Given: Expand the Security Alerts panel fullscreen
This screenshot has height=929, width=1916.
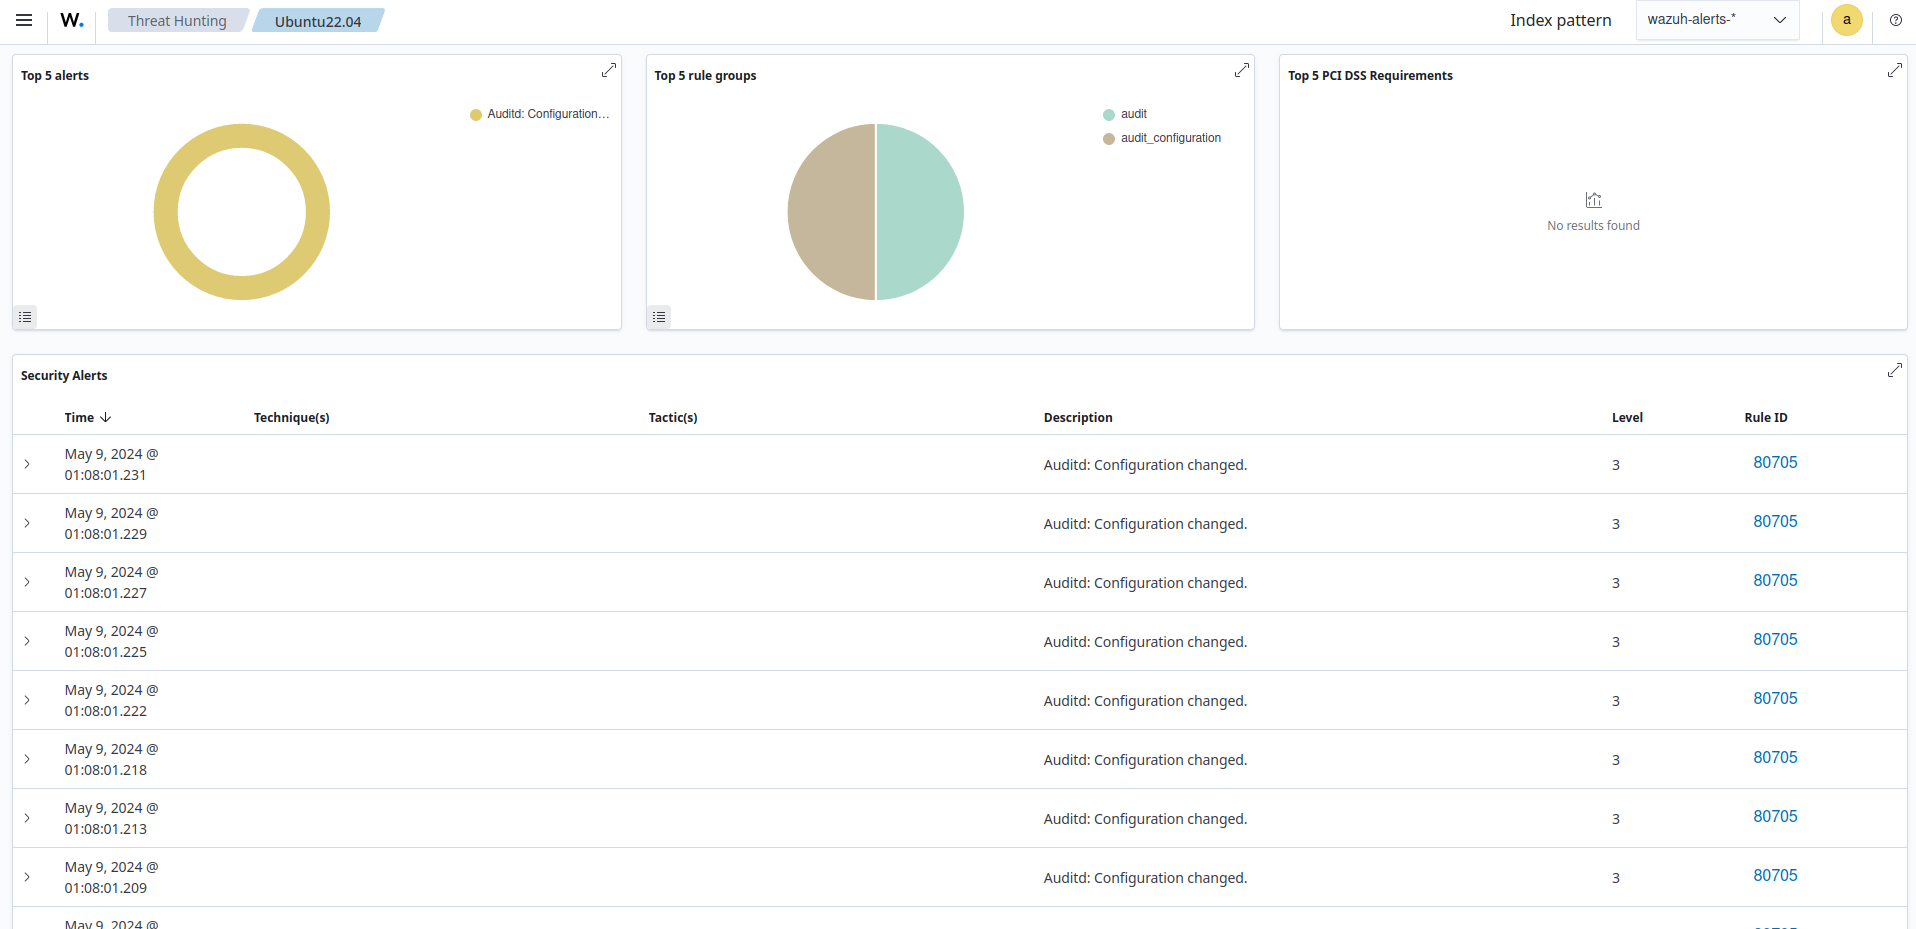Looking at the screenshot, I should (1895, 369).
